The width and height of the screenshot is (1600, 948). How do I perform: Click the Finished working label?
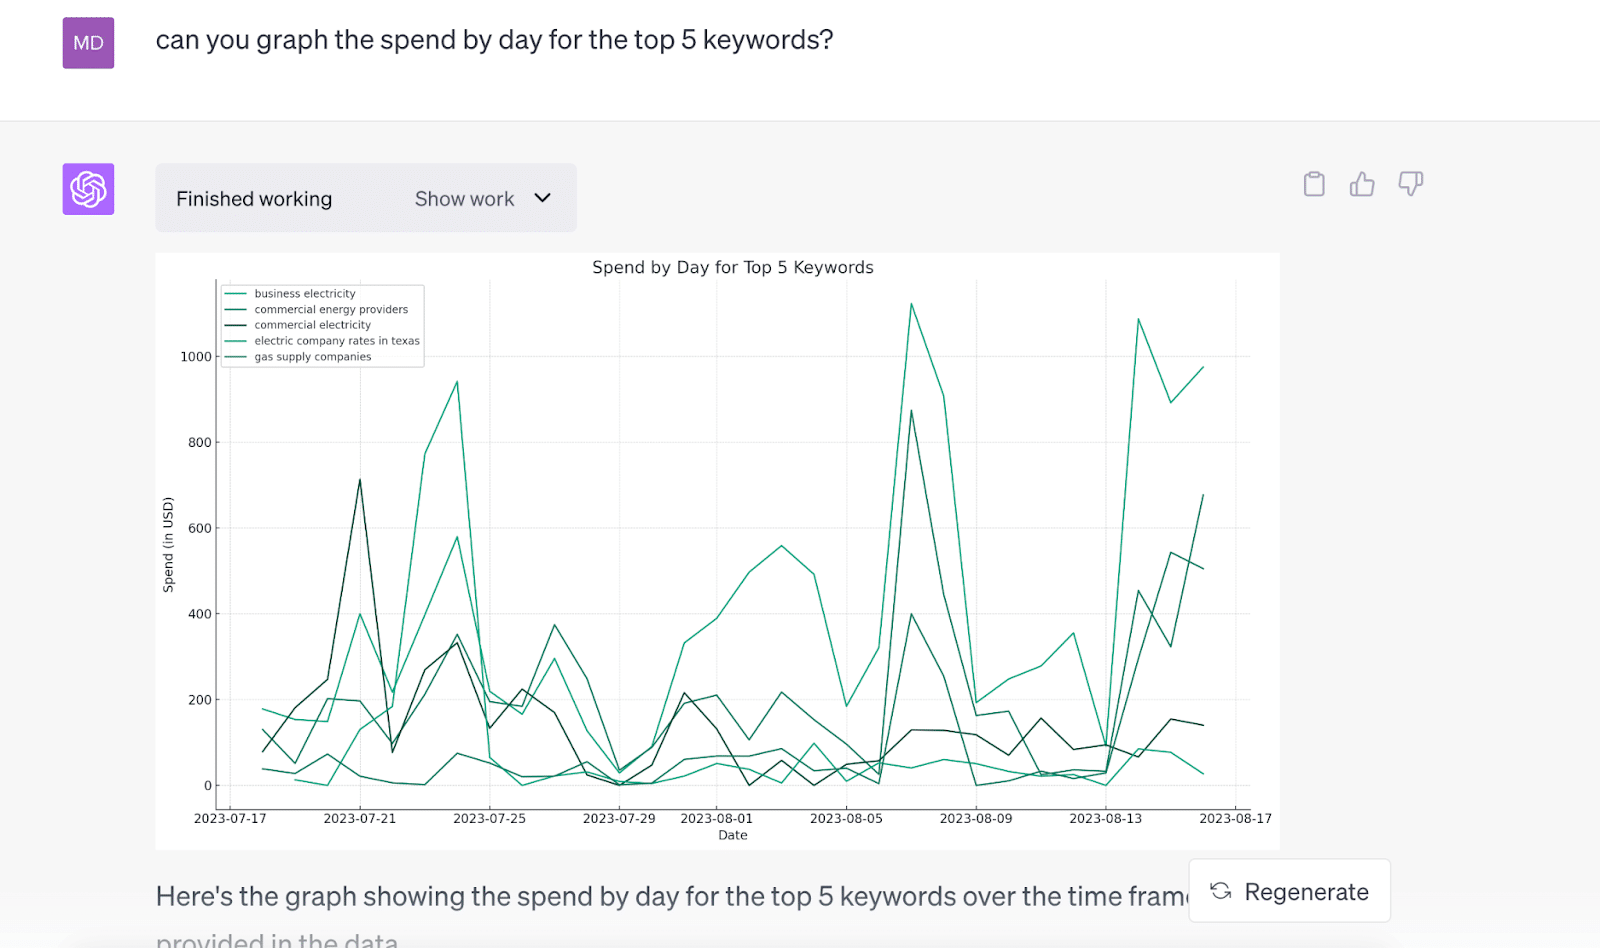coord(254,199)
